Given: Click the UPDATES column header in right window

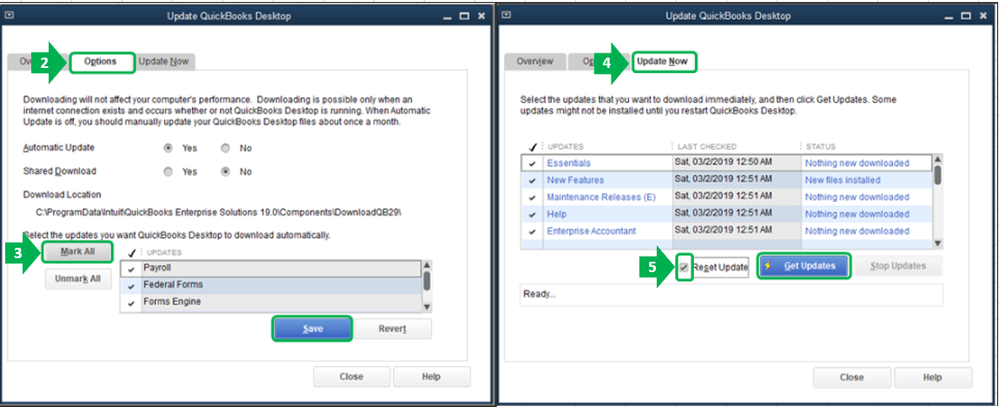Looking at the screenshot, I should pos(566,146).
